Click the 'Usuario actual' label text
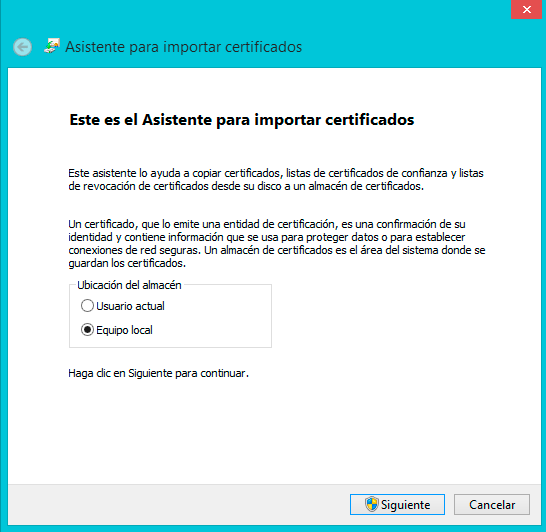 pyautogui.click(x=130, y=306)
